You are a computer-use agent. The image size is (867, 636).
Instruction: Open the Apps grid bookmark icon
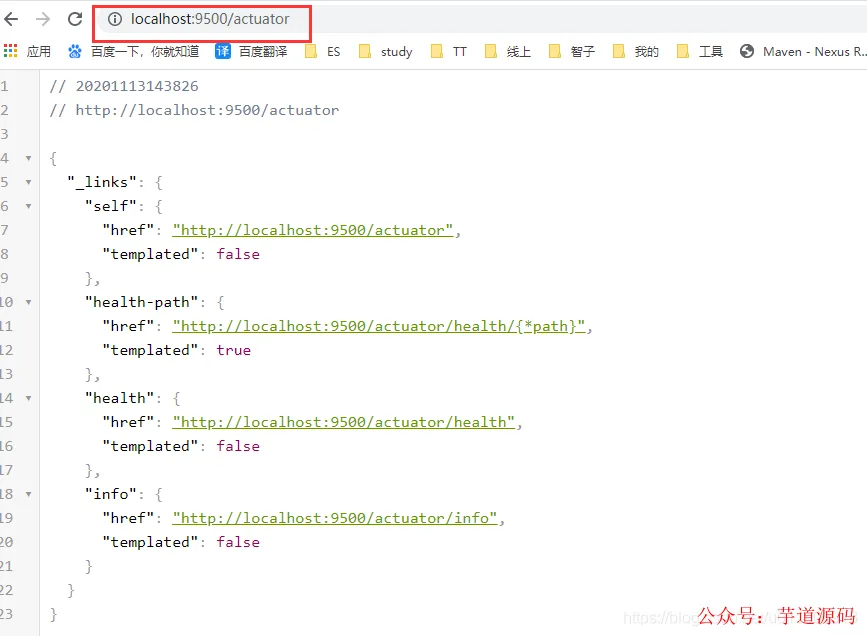click(x=11, y=51)
